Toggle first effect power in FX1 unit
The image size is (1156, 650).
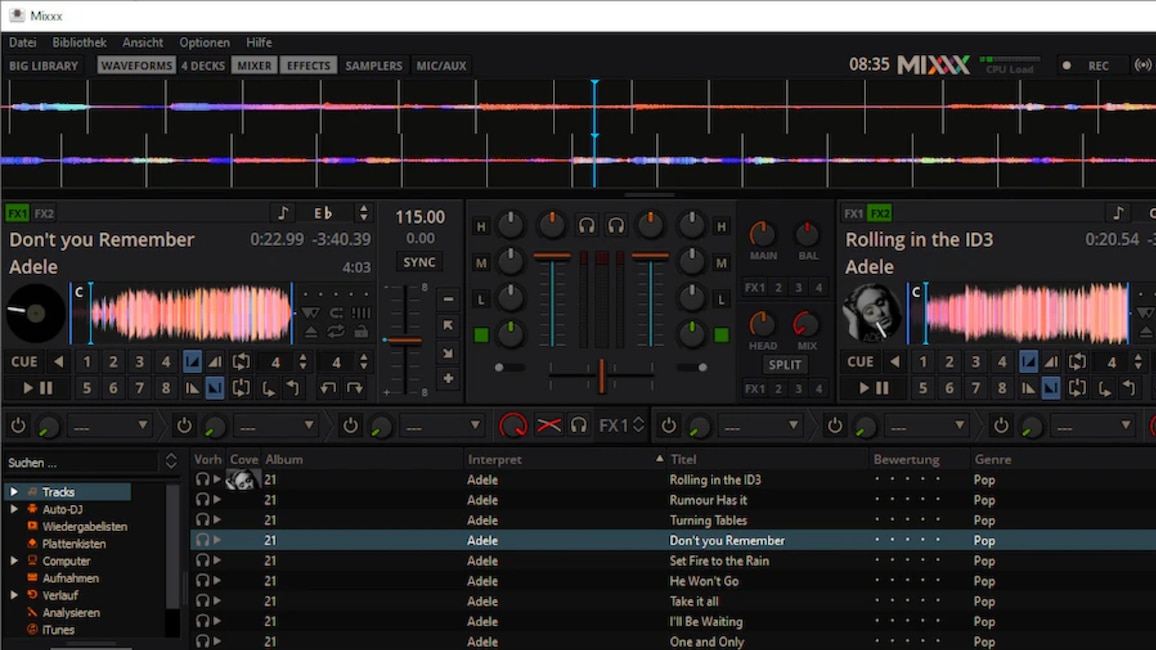coord(18,425)
